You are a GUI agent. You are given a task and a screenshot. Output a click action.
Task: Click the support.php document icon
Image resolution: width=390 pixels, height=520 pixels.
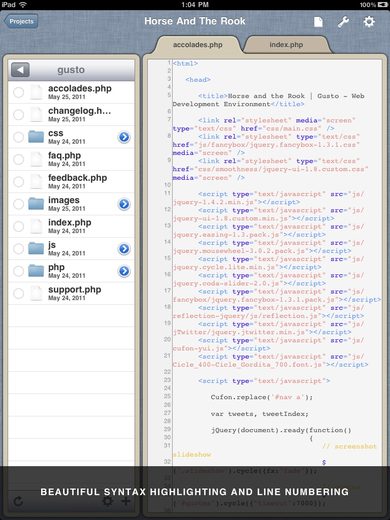(36, 293)
